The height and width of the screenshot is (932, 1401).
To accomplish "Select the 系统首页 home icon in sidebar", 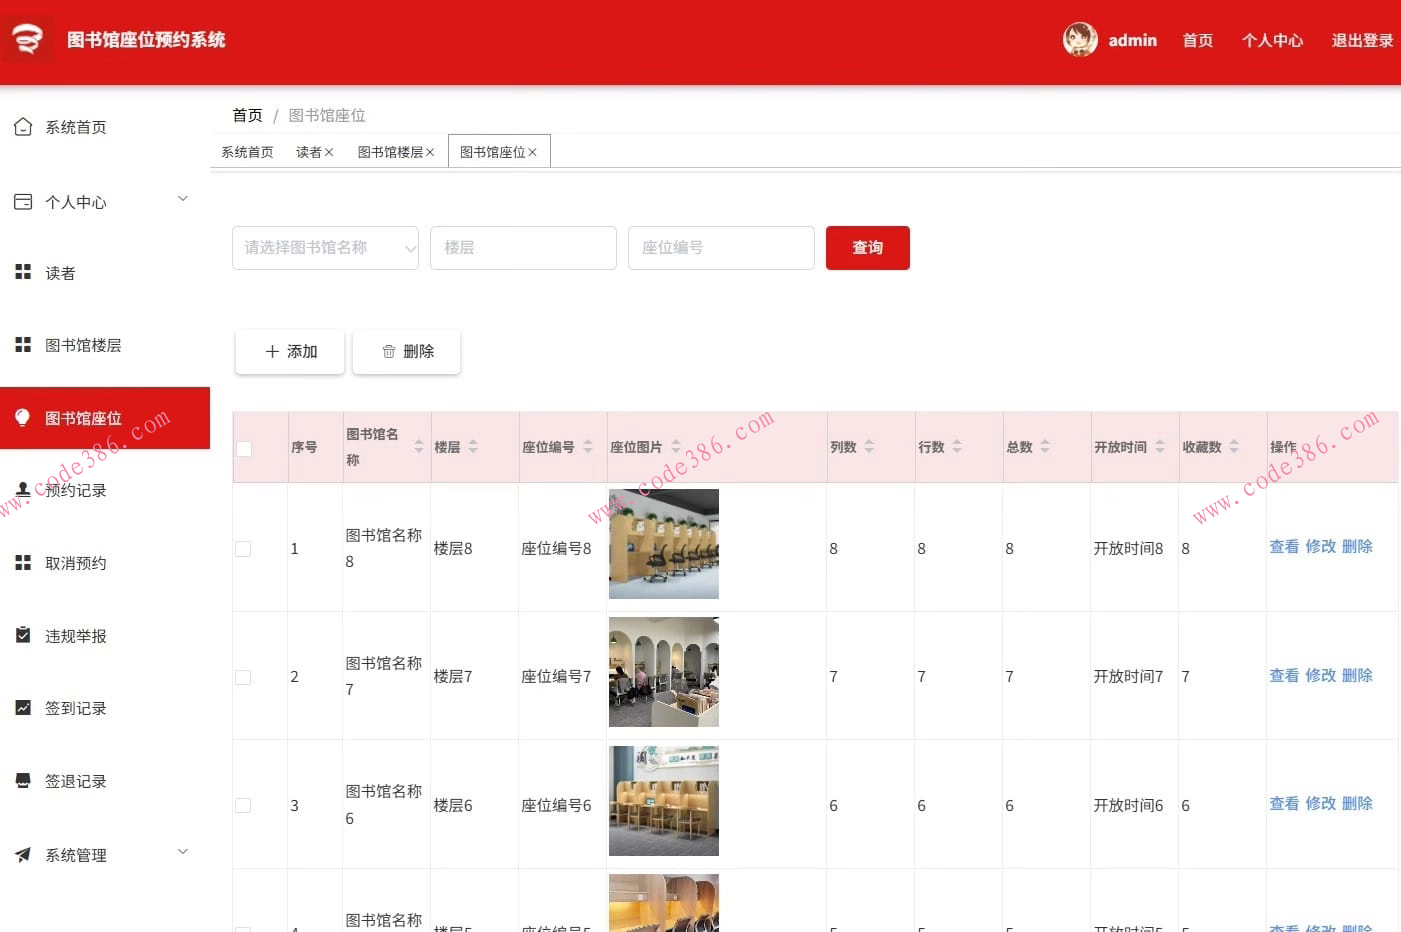I will coord(22,126).
